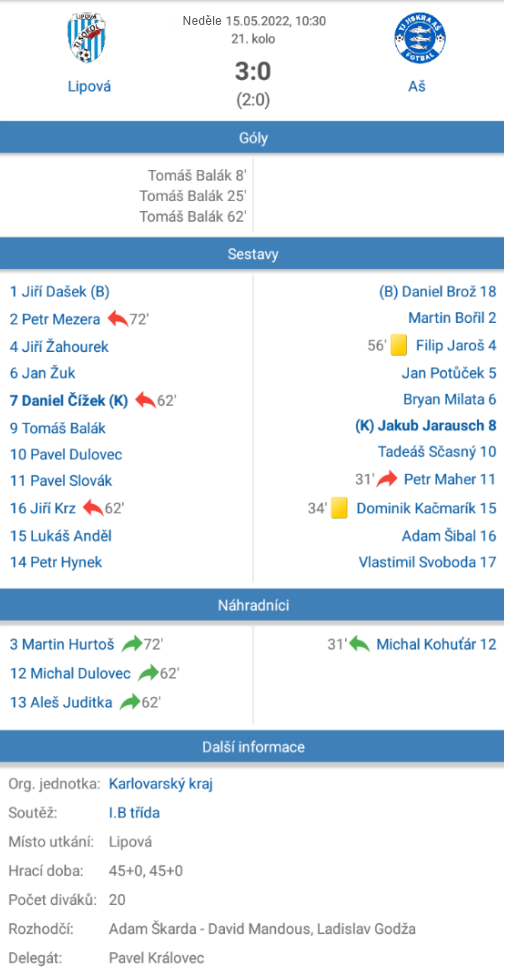Click the Další informace section header
Image resolution: width=505 pixels, height=977 pixels.
252,746
